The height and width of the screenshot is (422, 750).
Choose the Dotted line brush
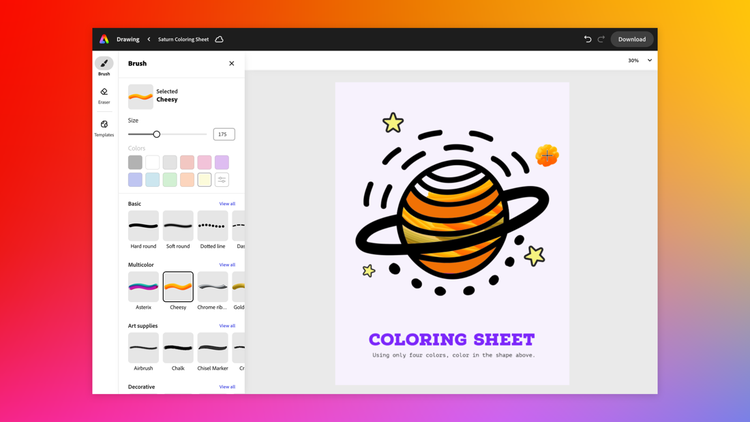(x=212, y=226)
